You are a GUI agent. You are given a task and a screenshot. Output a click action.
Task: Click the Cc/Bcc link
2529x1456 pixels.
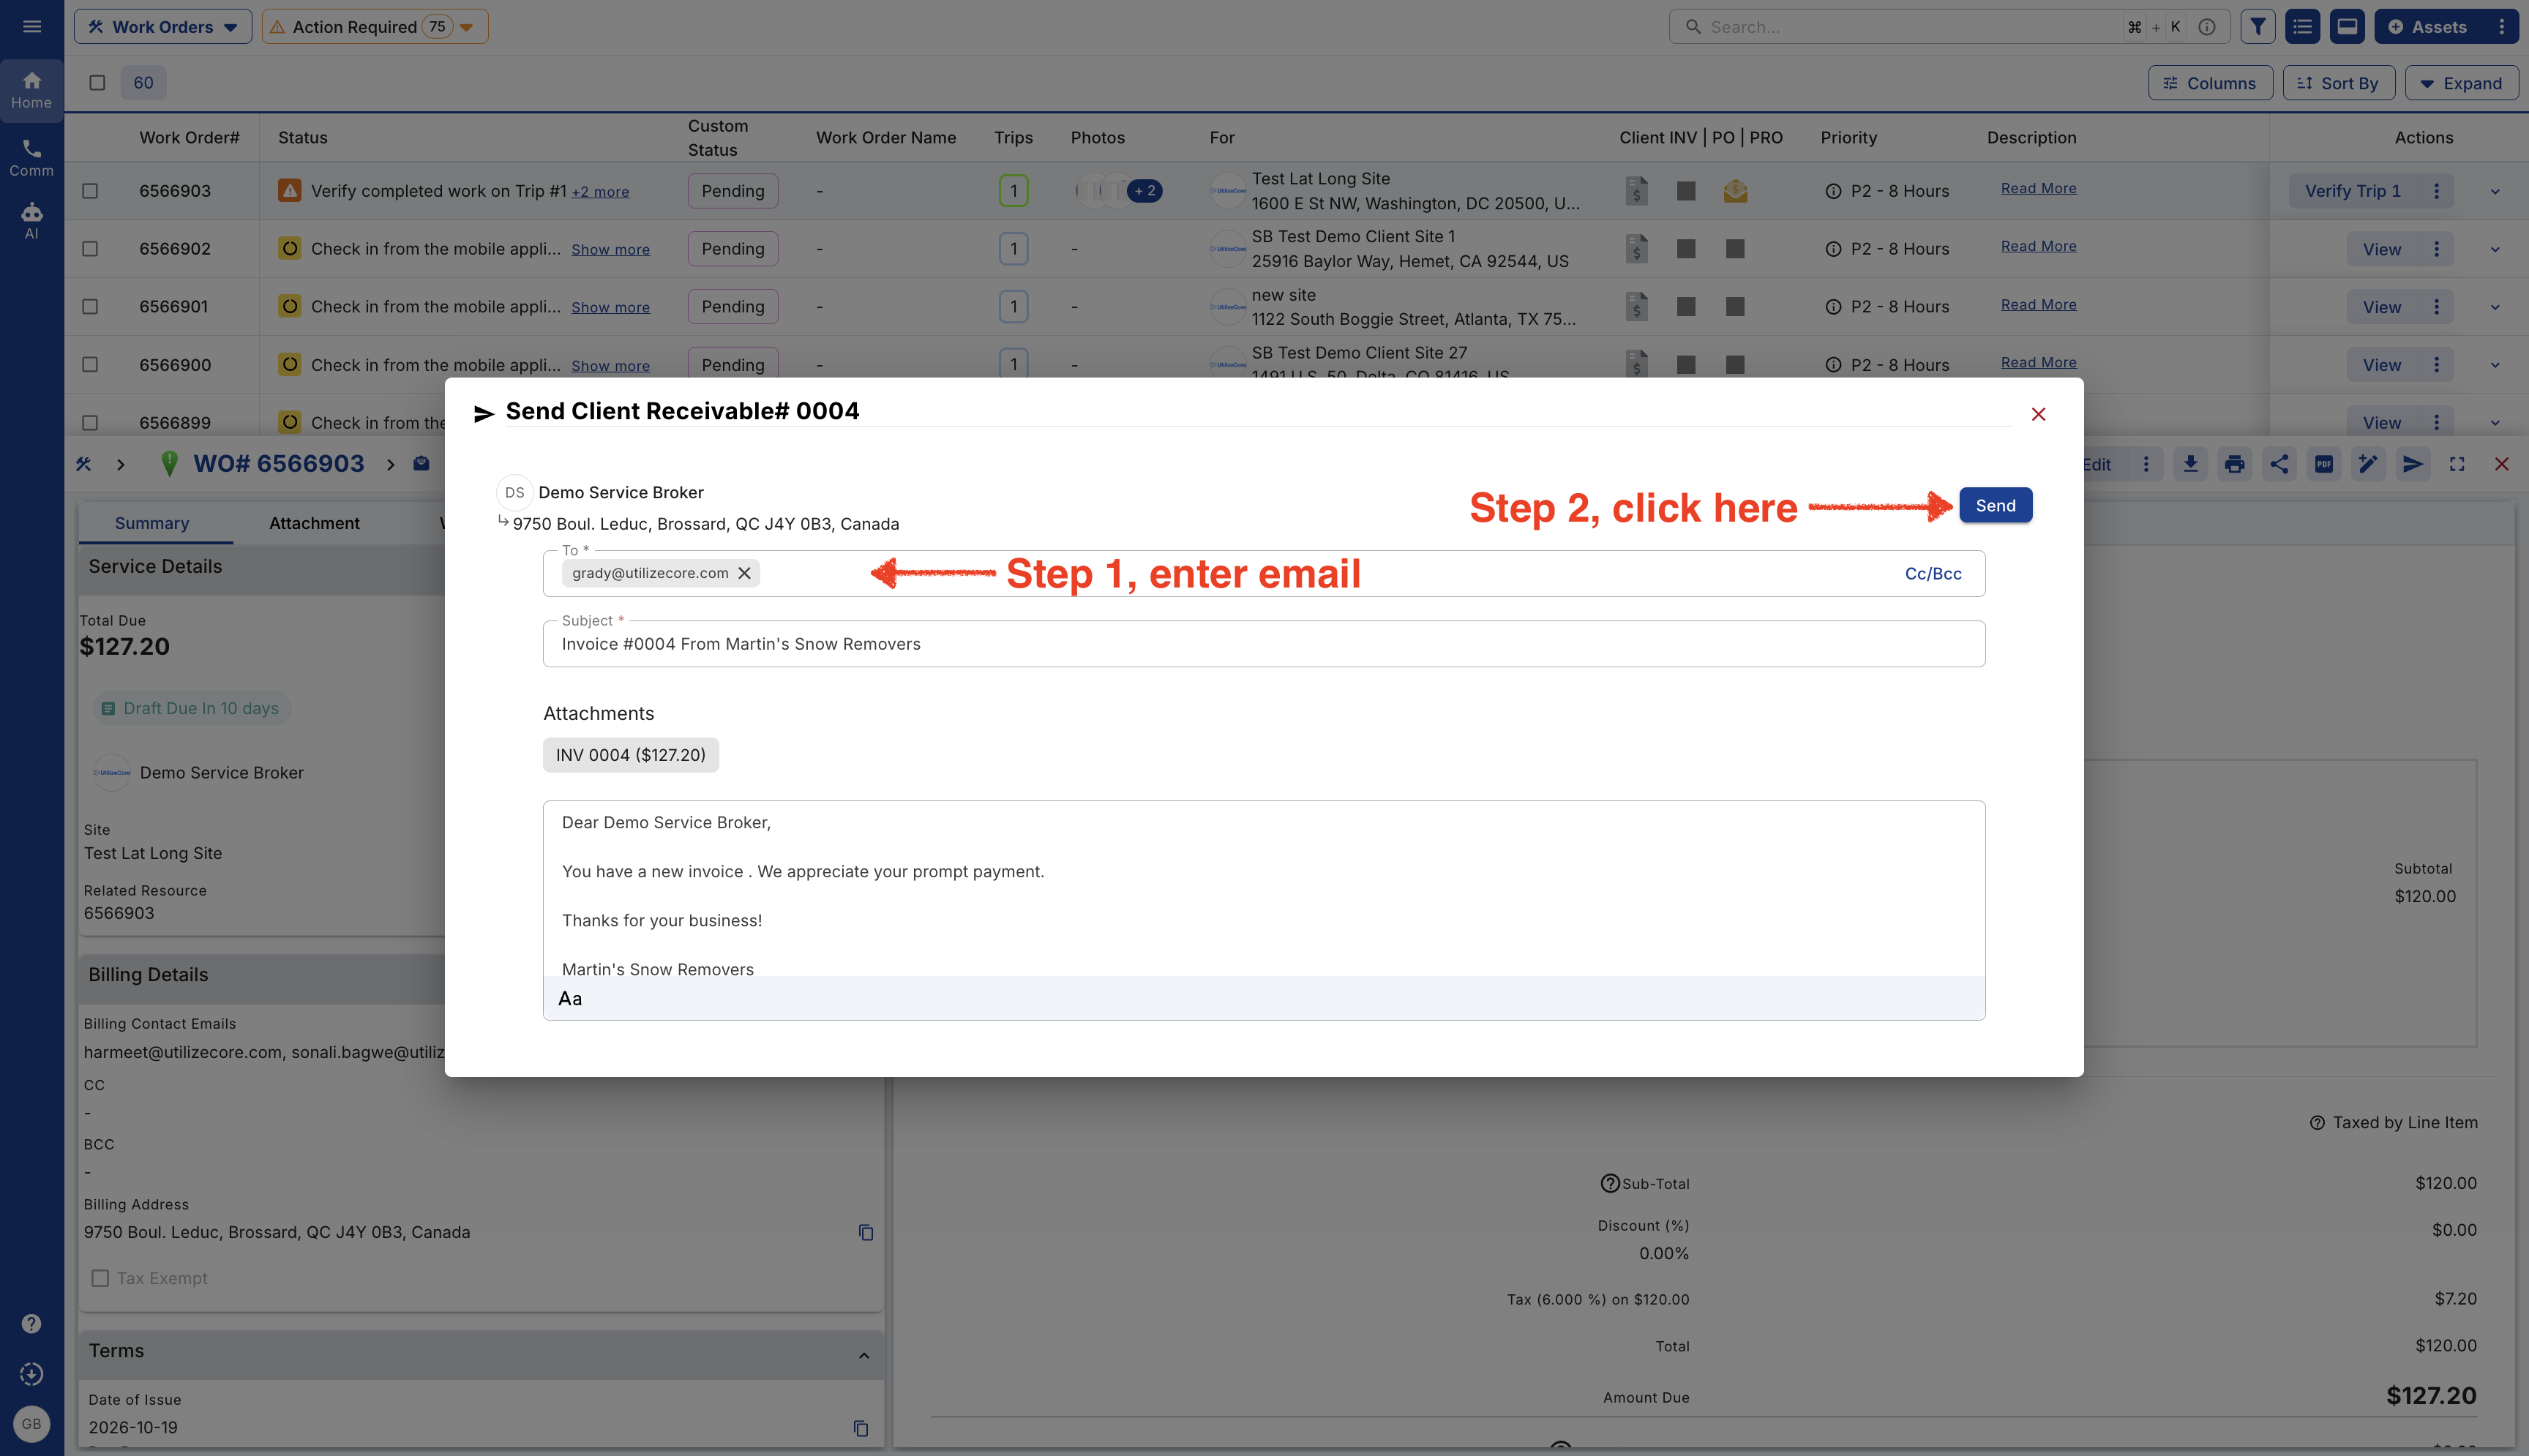pyautogui.click(x=1933, y=574)
